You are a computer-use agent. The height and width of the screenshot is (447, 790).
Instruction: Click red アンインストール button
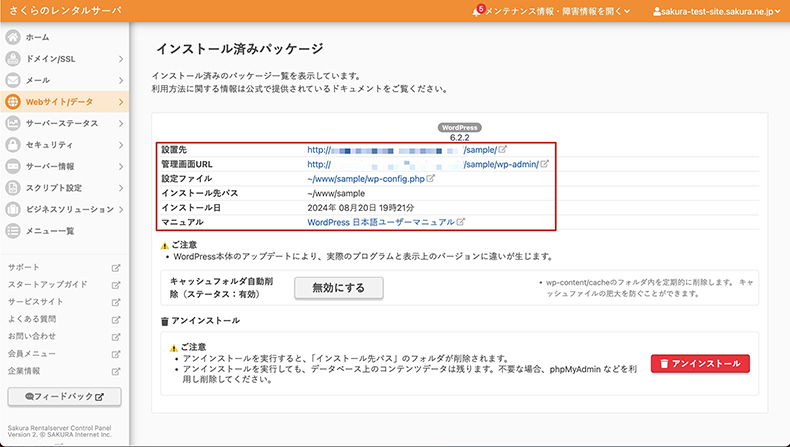point(700,363)
